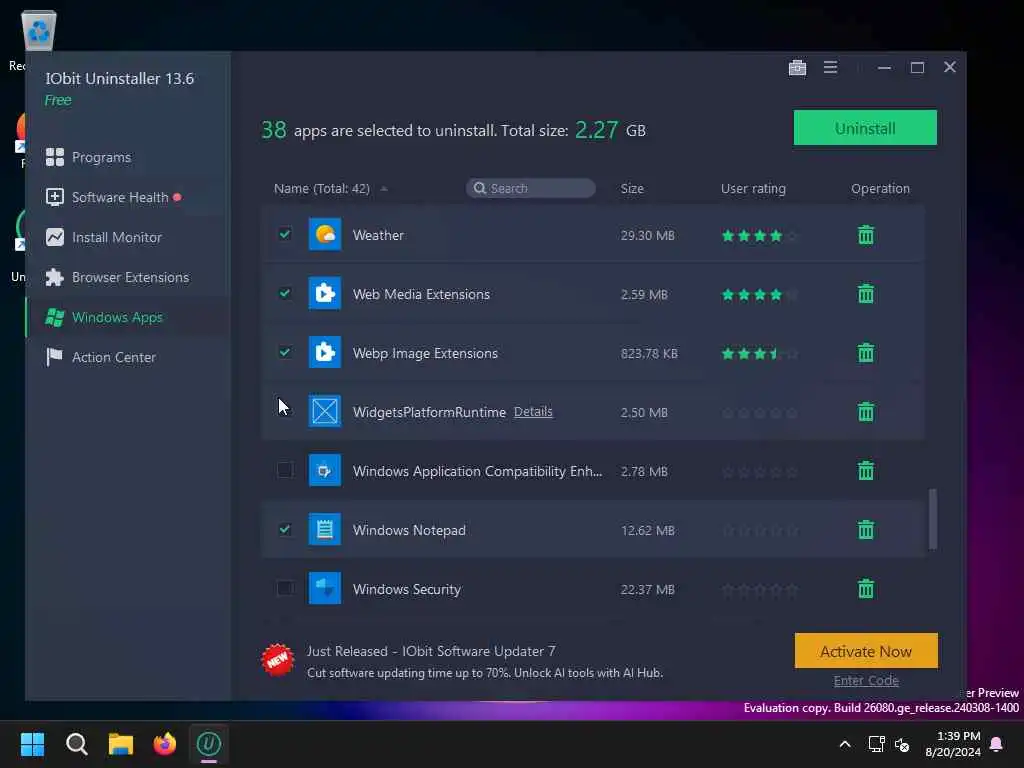Open the notification bell in the tray
1024x768 pixels.
tap(996, 744)
